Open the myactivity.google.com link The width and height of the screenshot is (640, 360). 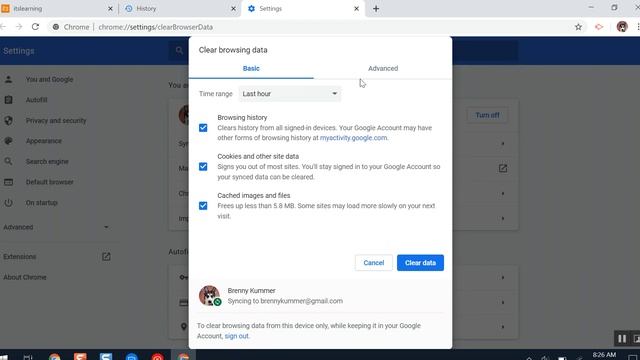(x=353, y=138)
